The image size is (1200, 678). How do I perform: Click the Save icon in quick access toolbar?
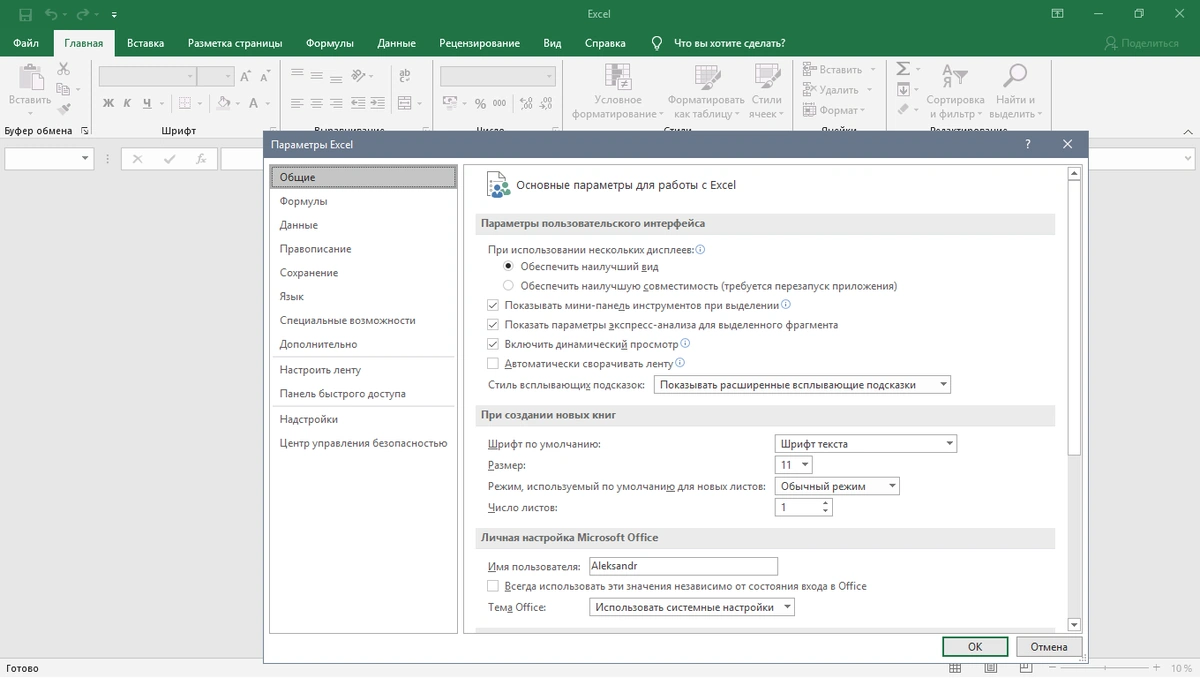25,14
